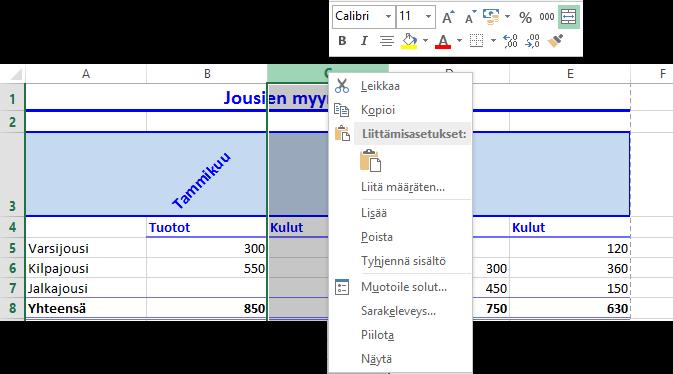
Task: Open accounting format dropdown arrow
Action: [x=507, y=17]
